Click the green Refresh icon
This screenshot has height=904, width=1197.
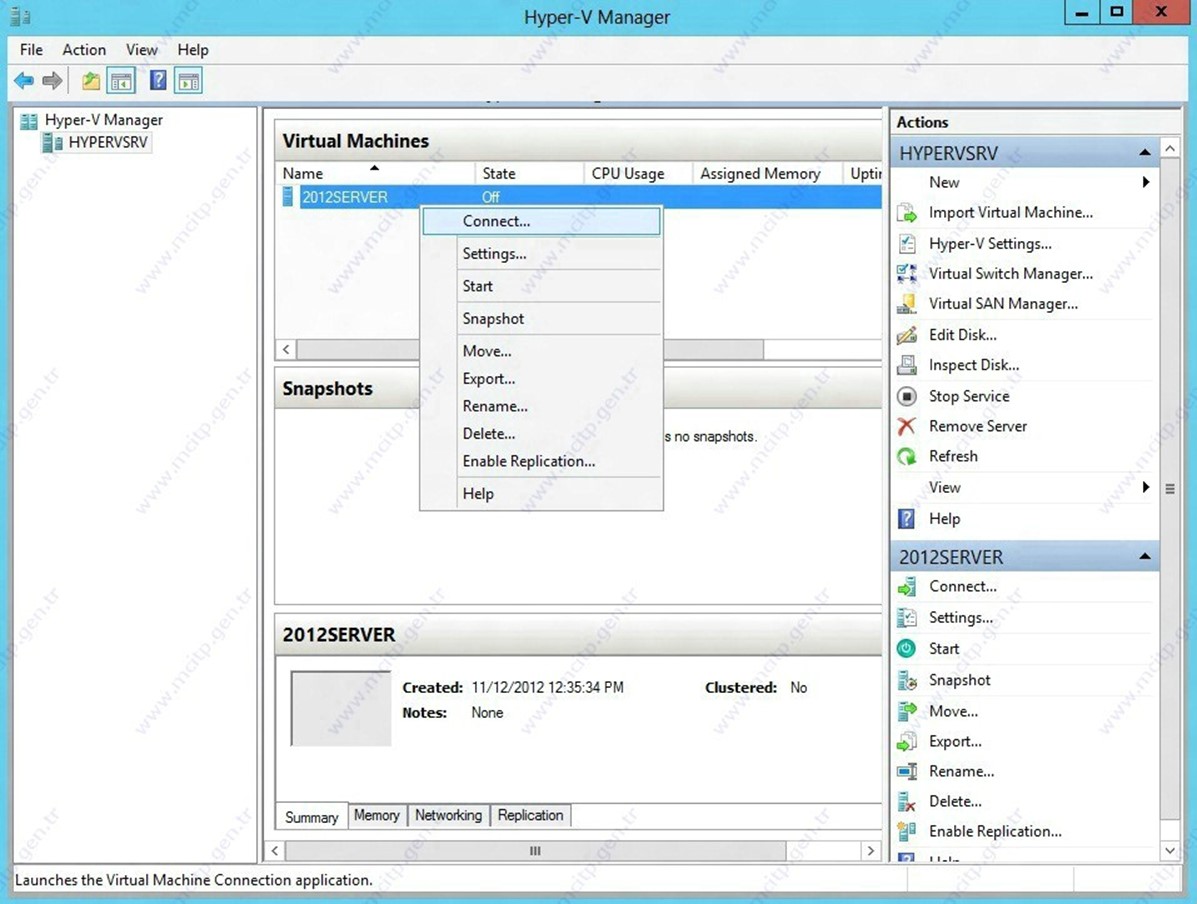tap(906, 457)
